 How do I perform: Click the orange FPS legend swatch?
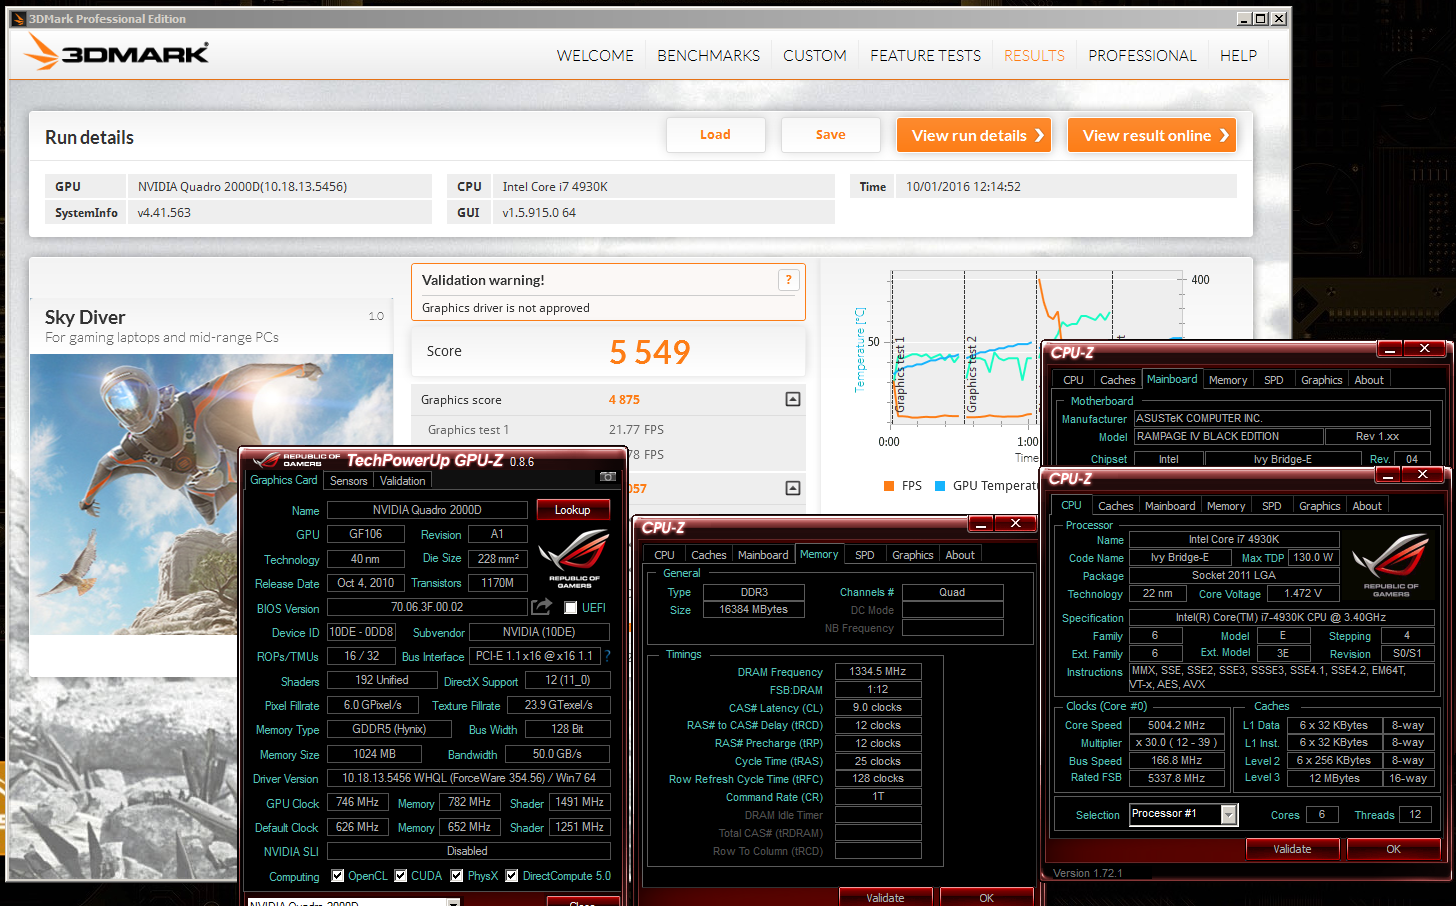pyautogui.click(x=889, y=486)
